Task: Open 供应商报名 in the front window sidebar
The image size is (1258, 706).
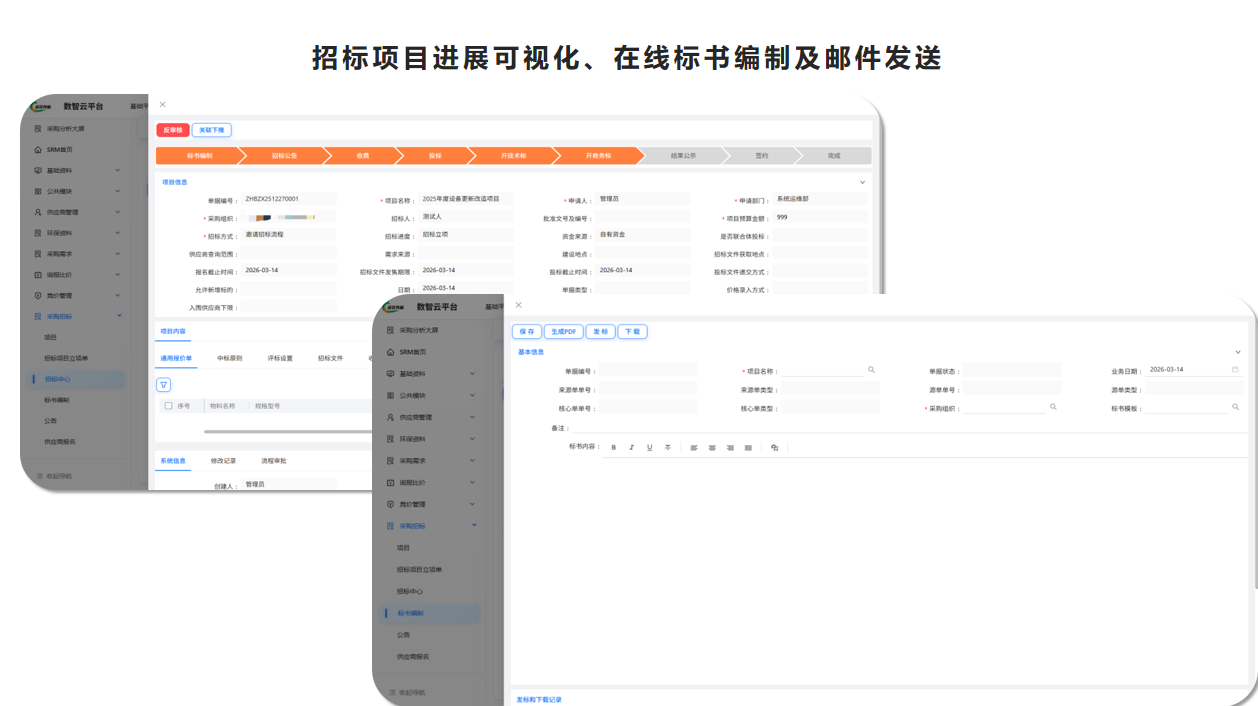Action: tap(413, 656)
